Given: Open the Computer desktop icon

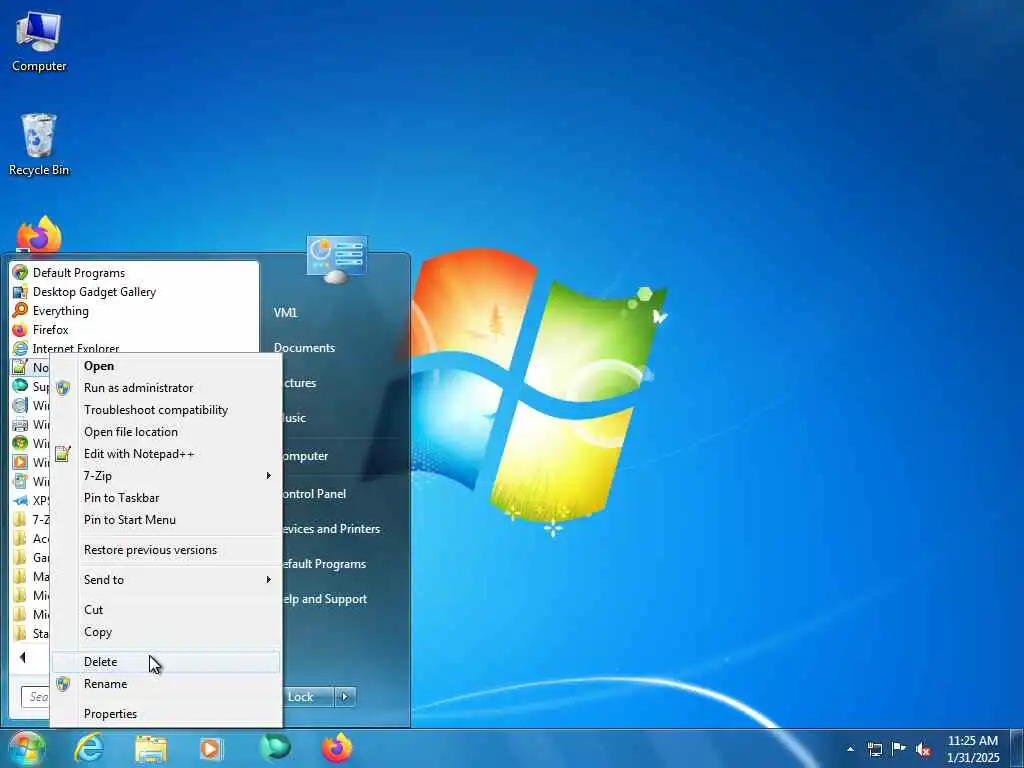Looking at the screenshot, I should coord(39,42).
